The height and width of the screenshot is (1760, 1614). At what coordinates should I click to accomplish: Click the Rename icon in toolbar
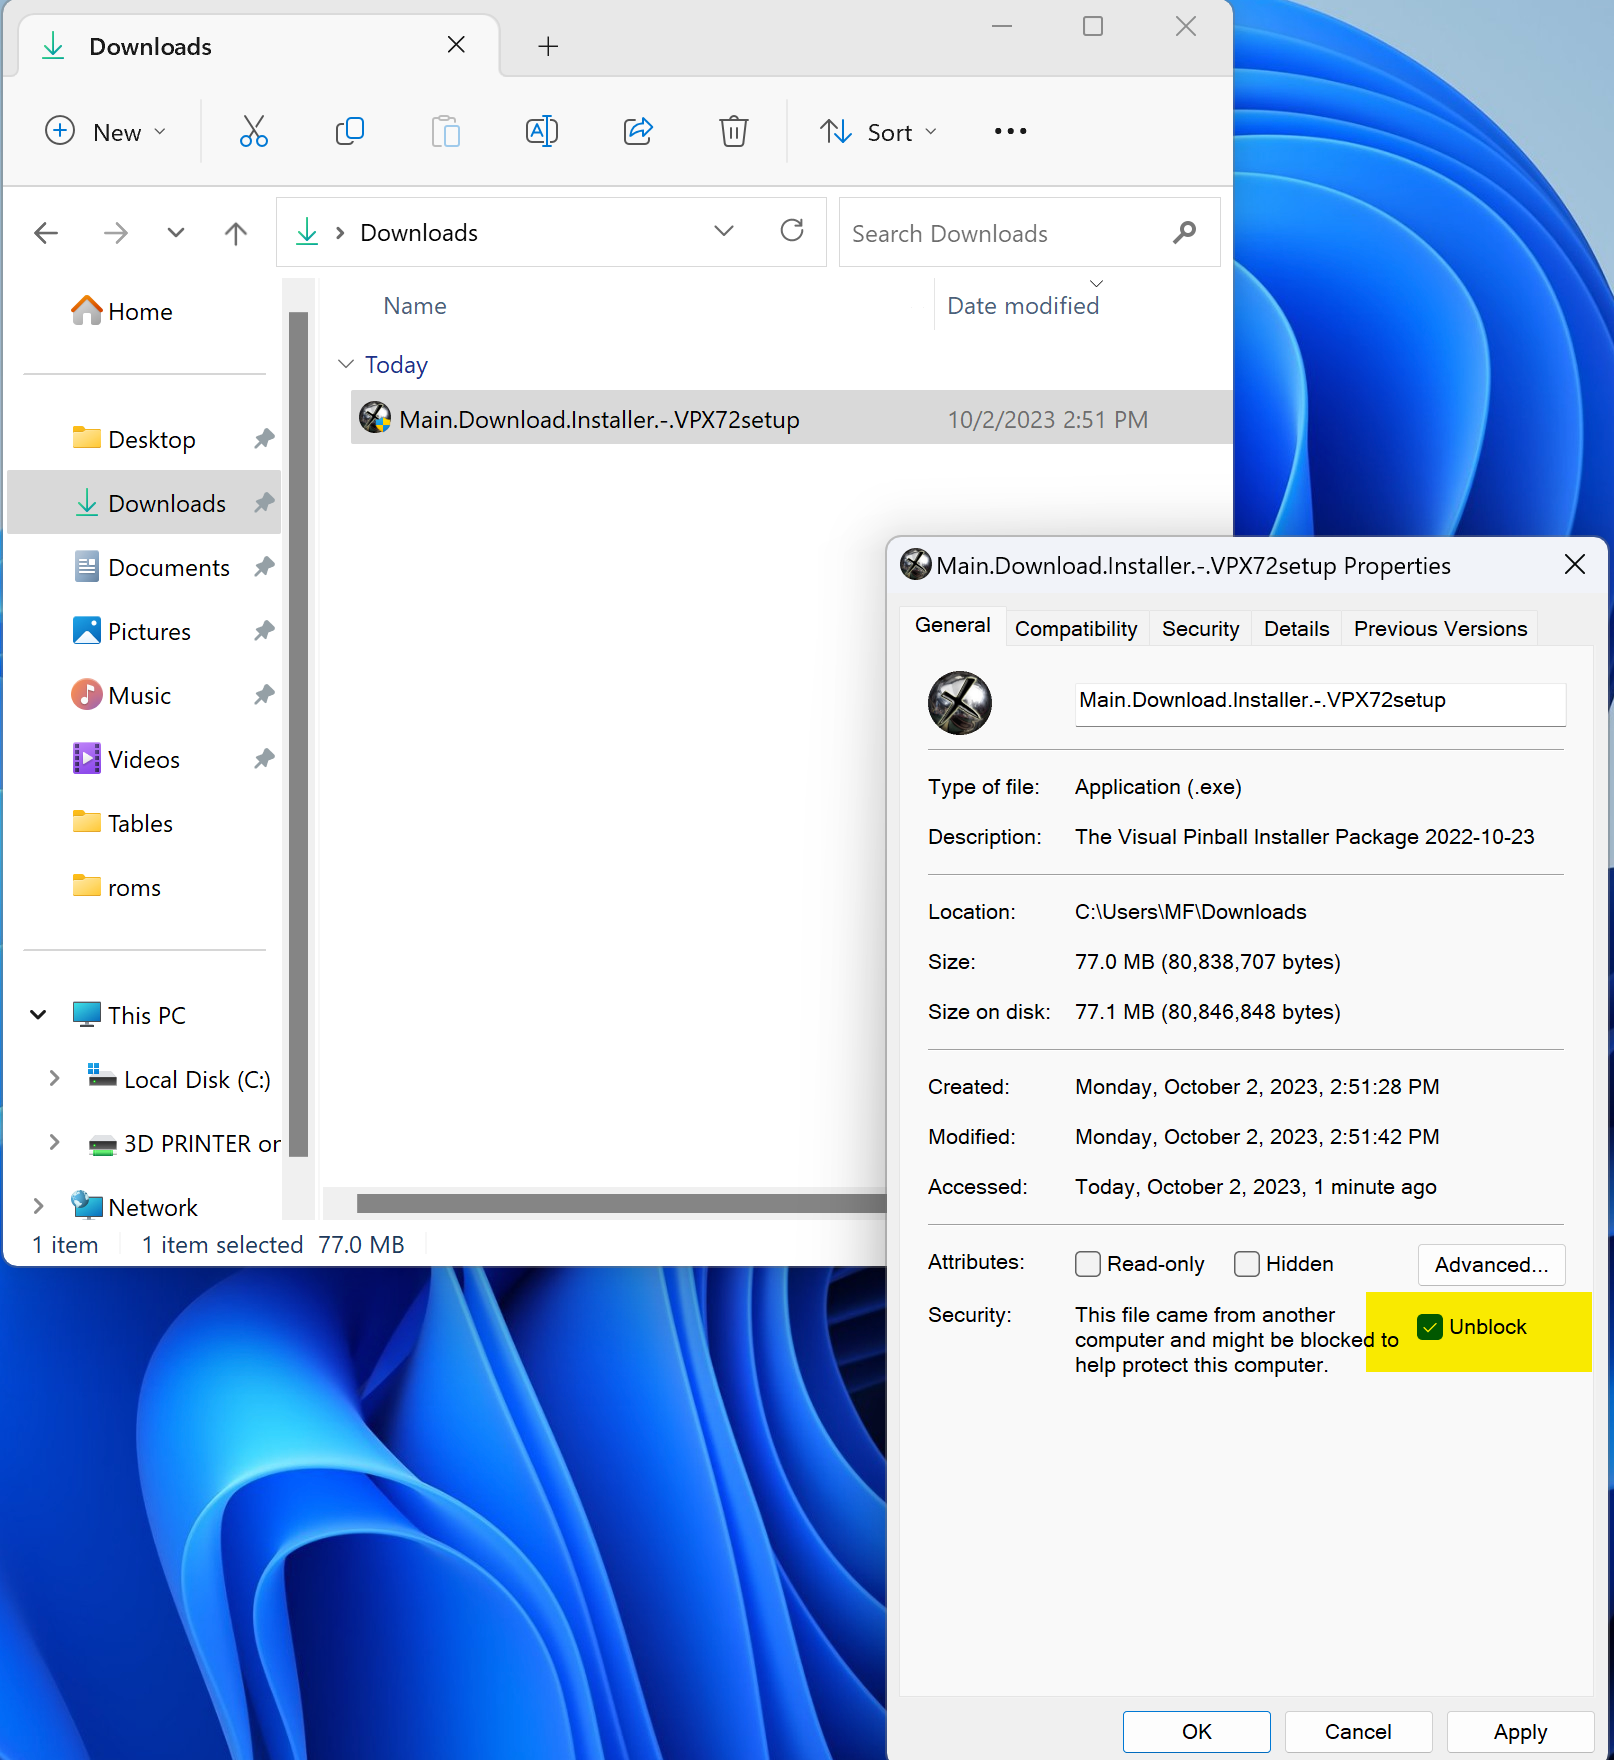(x=541, y=131)
